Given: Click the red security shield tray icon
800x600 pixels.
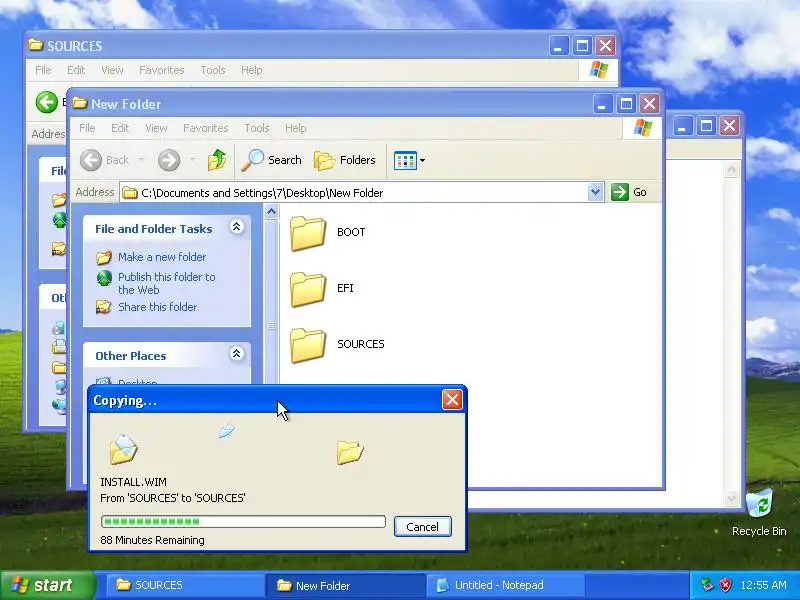Looking at the screenshot, I should pyautogui.click(x=725, y=585).
